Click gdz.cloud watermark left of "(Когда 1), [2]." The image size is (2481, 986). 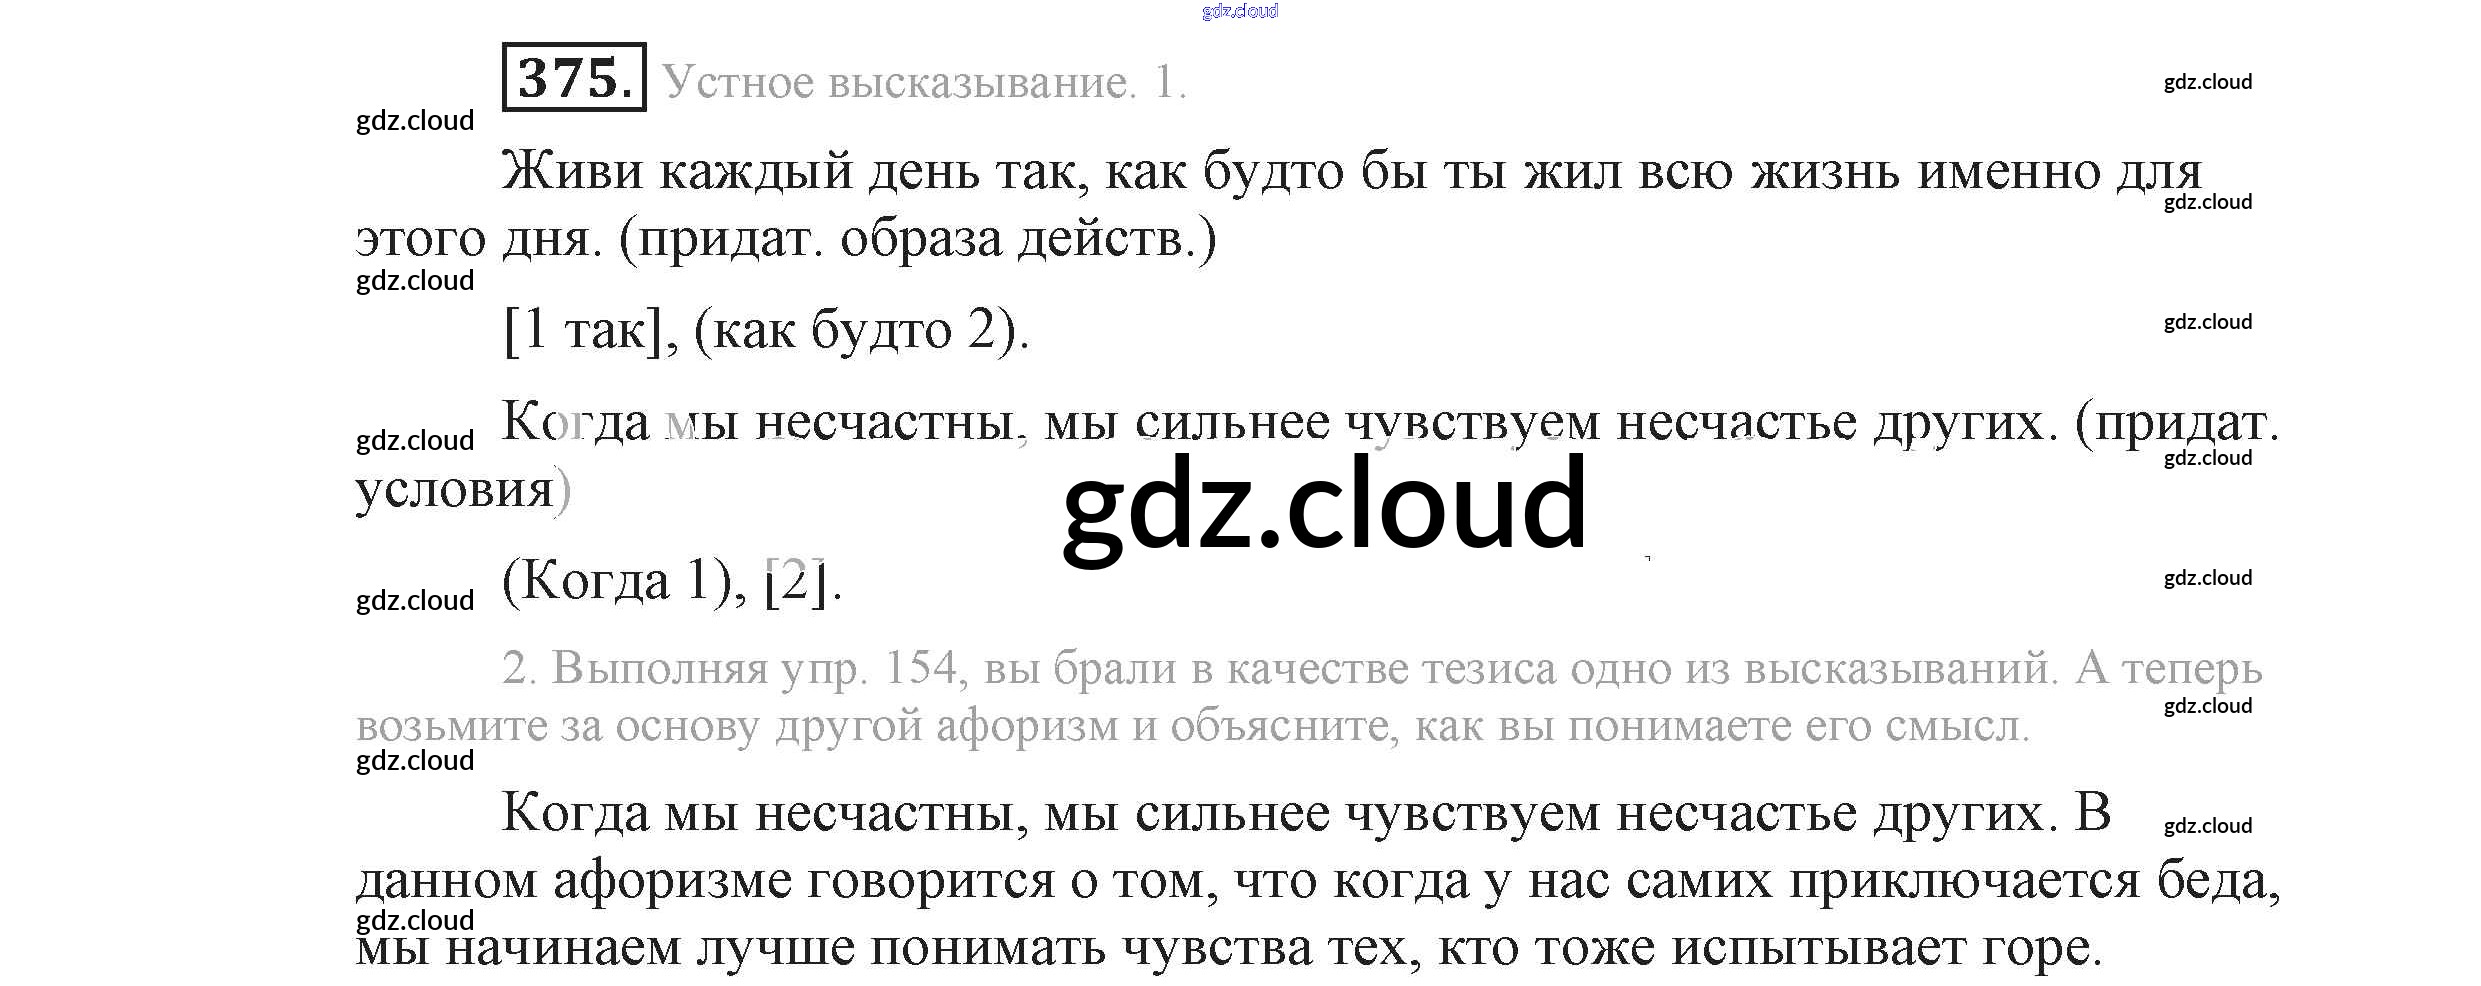coord(415,600)
